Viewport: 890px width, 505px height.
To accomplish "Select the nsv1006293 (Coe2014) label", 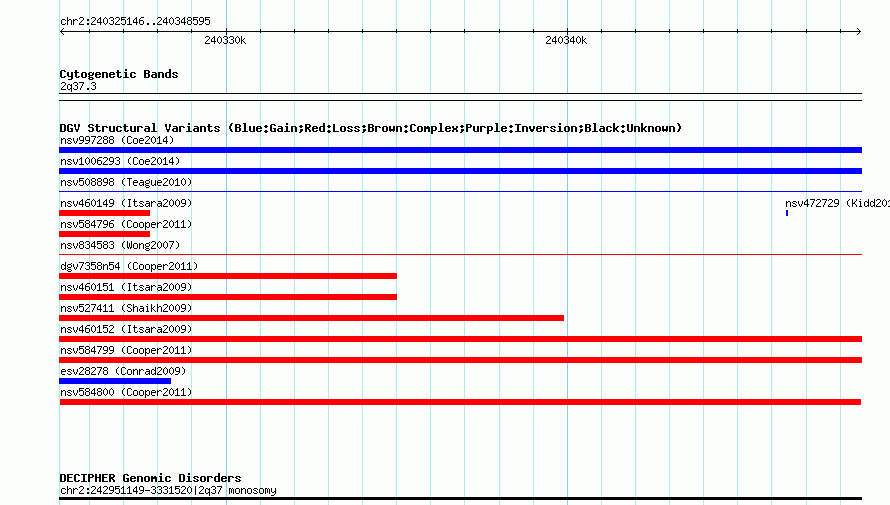I will 120,161.
